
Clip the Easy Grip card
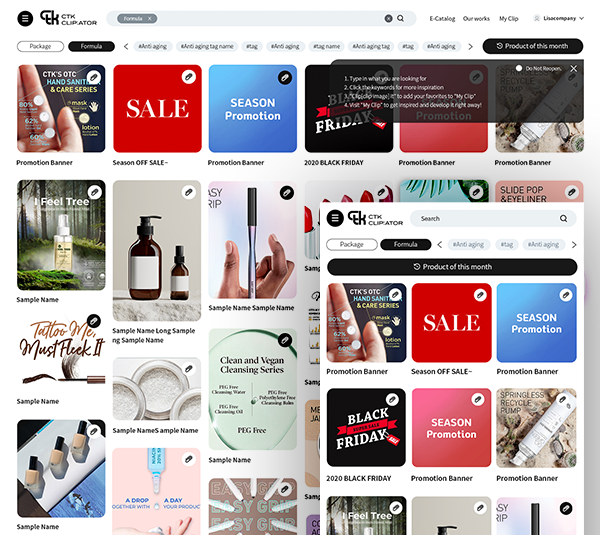(285, 489)
